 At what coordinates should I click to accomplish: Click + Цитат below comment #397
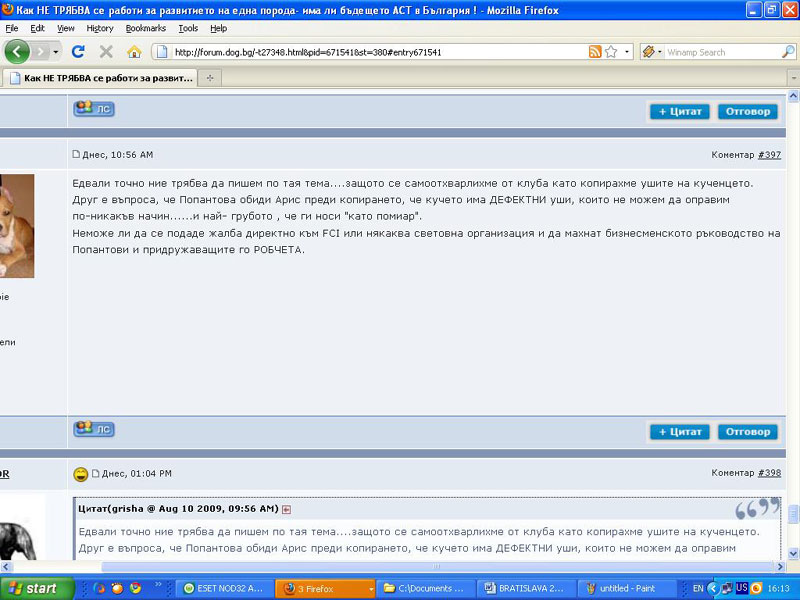(x=680, y=432)
